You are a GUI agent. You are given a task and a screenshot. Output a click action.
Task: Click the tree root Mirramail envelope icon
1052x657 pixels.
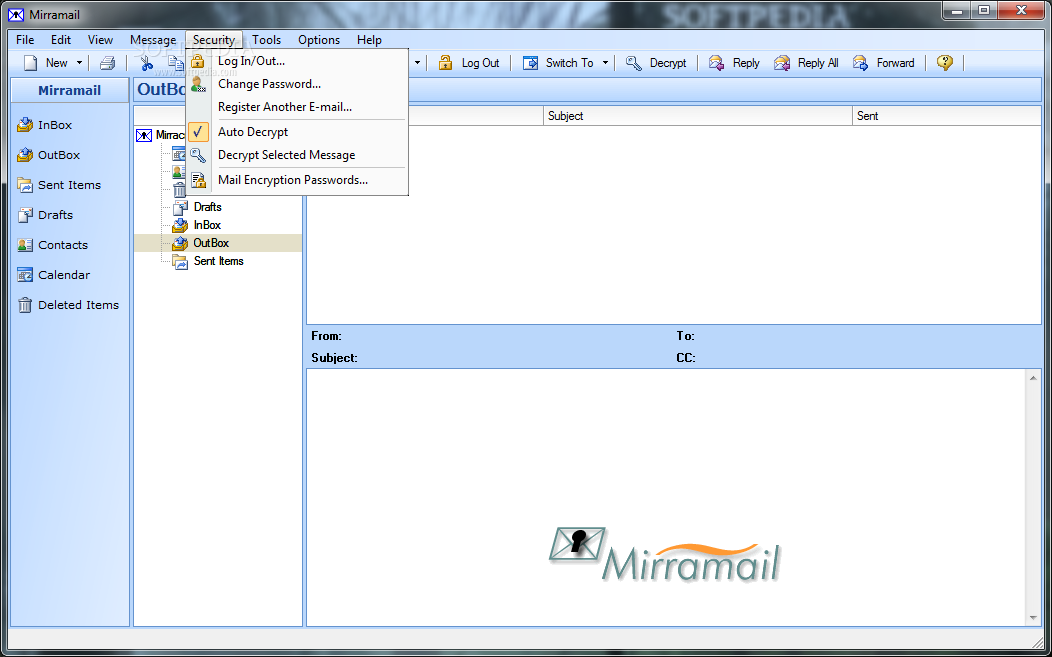[x=144, y=136]
